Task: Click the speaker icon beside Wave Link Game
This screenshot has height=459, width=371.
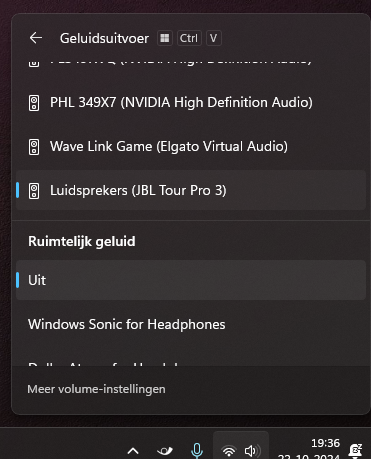Action: click(34, 147)
